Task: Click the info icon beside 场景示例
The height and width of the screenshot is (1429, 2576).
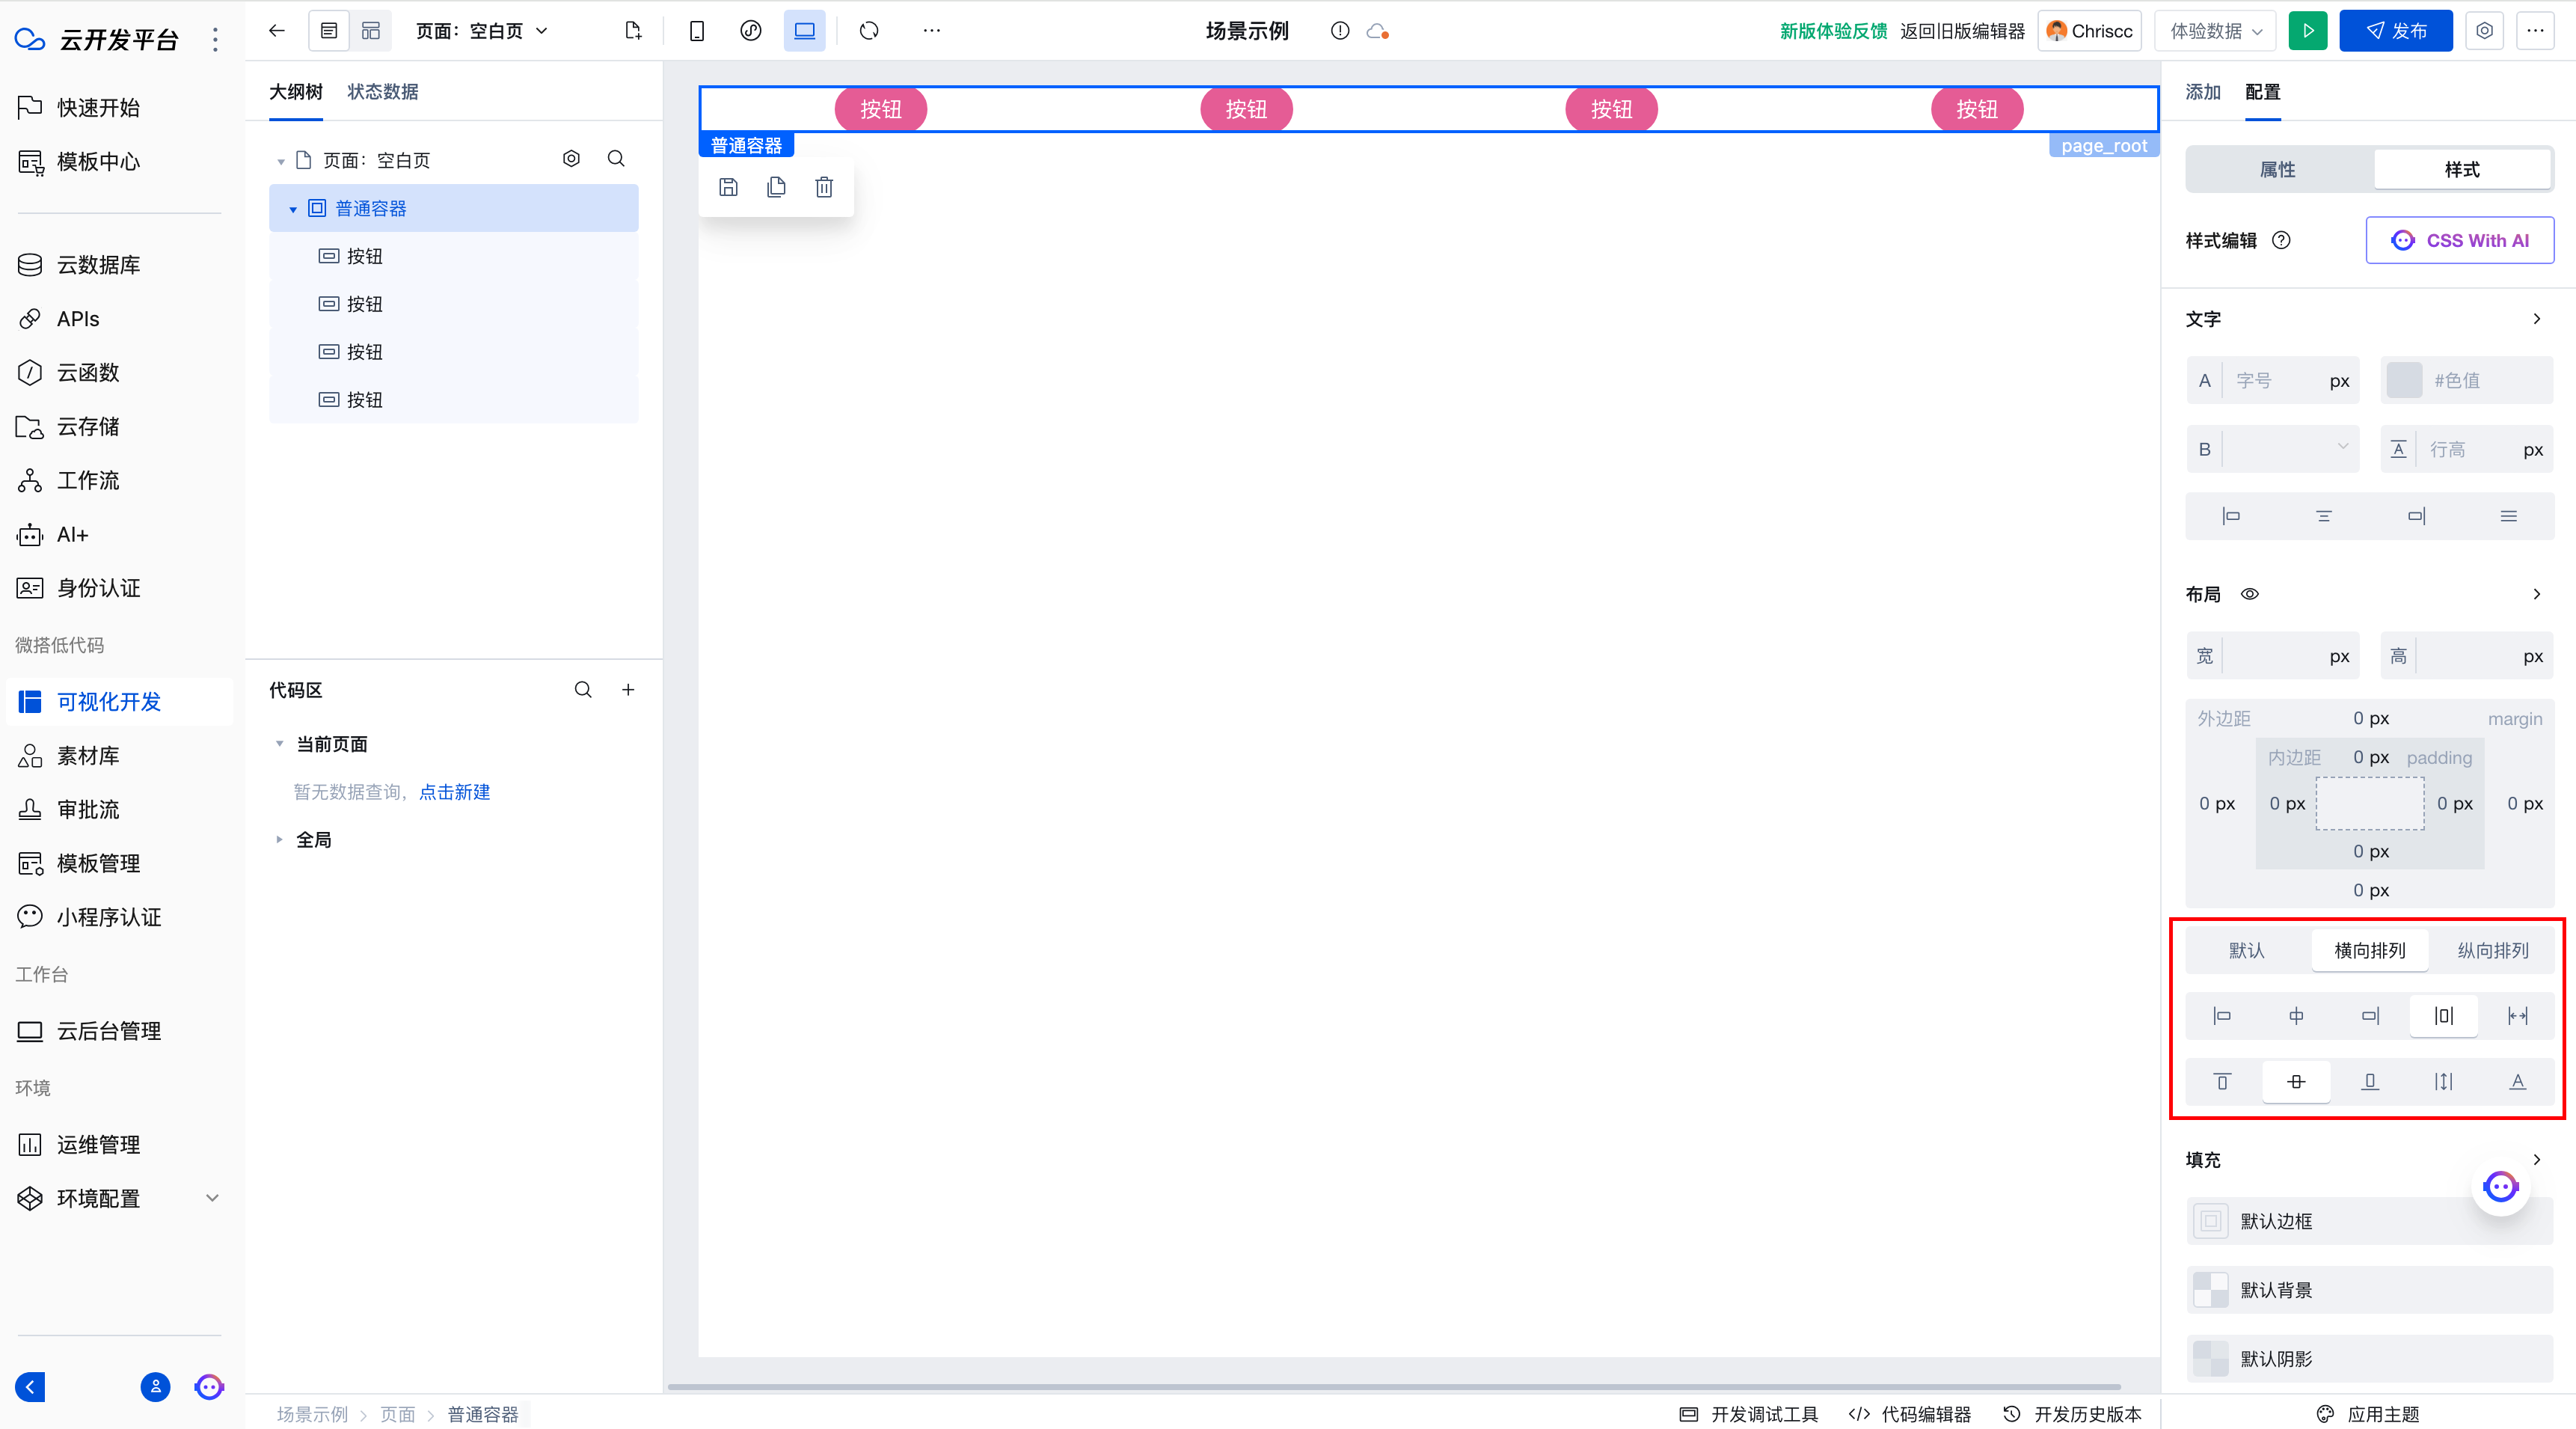Action: (x=1340, y=31)
